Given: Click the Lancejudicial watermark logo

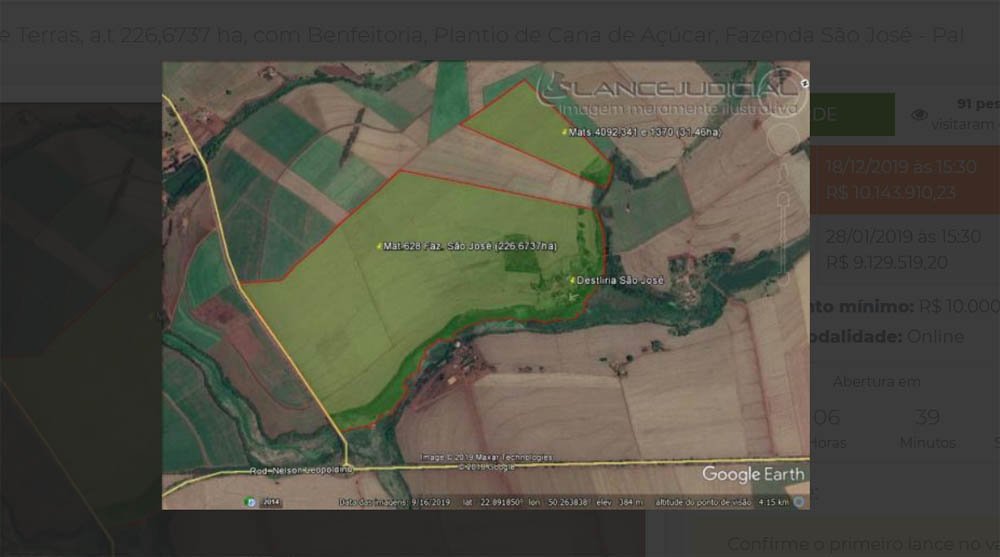Looking at the screenshot, I should [x=670, y=90].
